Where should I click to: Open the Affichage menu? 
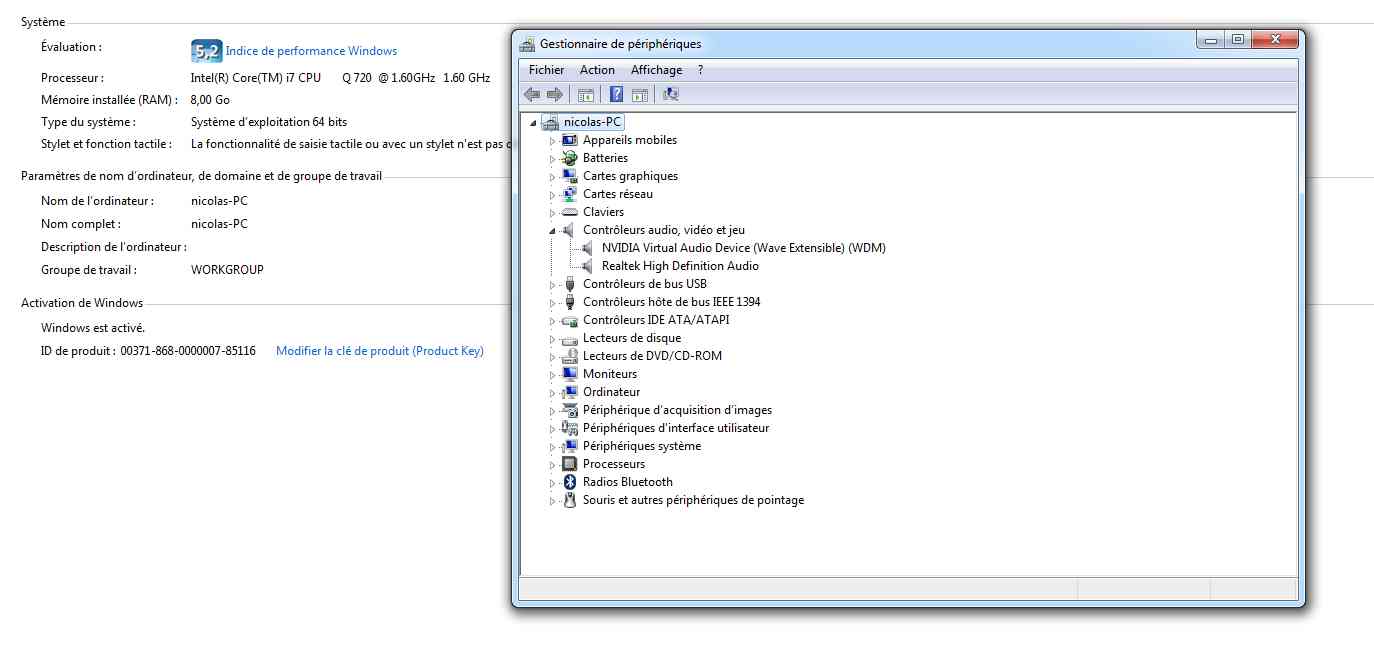pos(656,70)
